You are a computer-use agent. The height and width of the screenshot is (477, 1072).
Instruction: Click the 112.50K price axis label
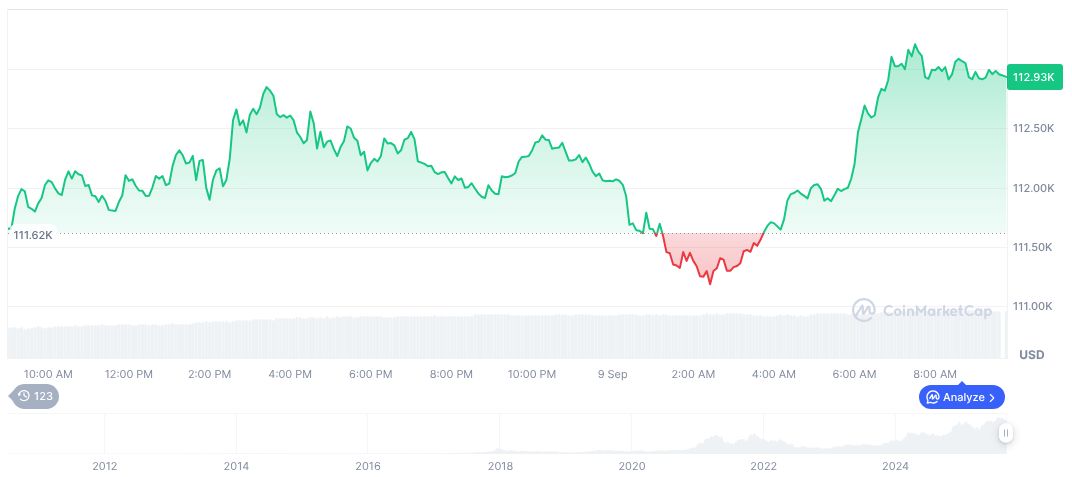(1032, 128)
